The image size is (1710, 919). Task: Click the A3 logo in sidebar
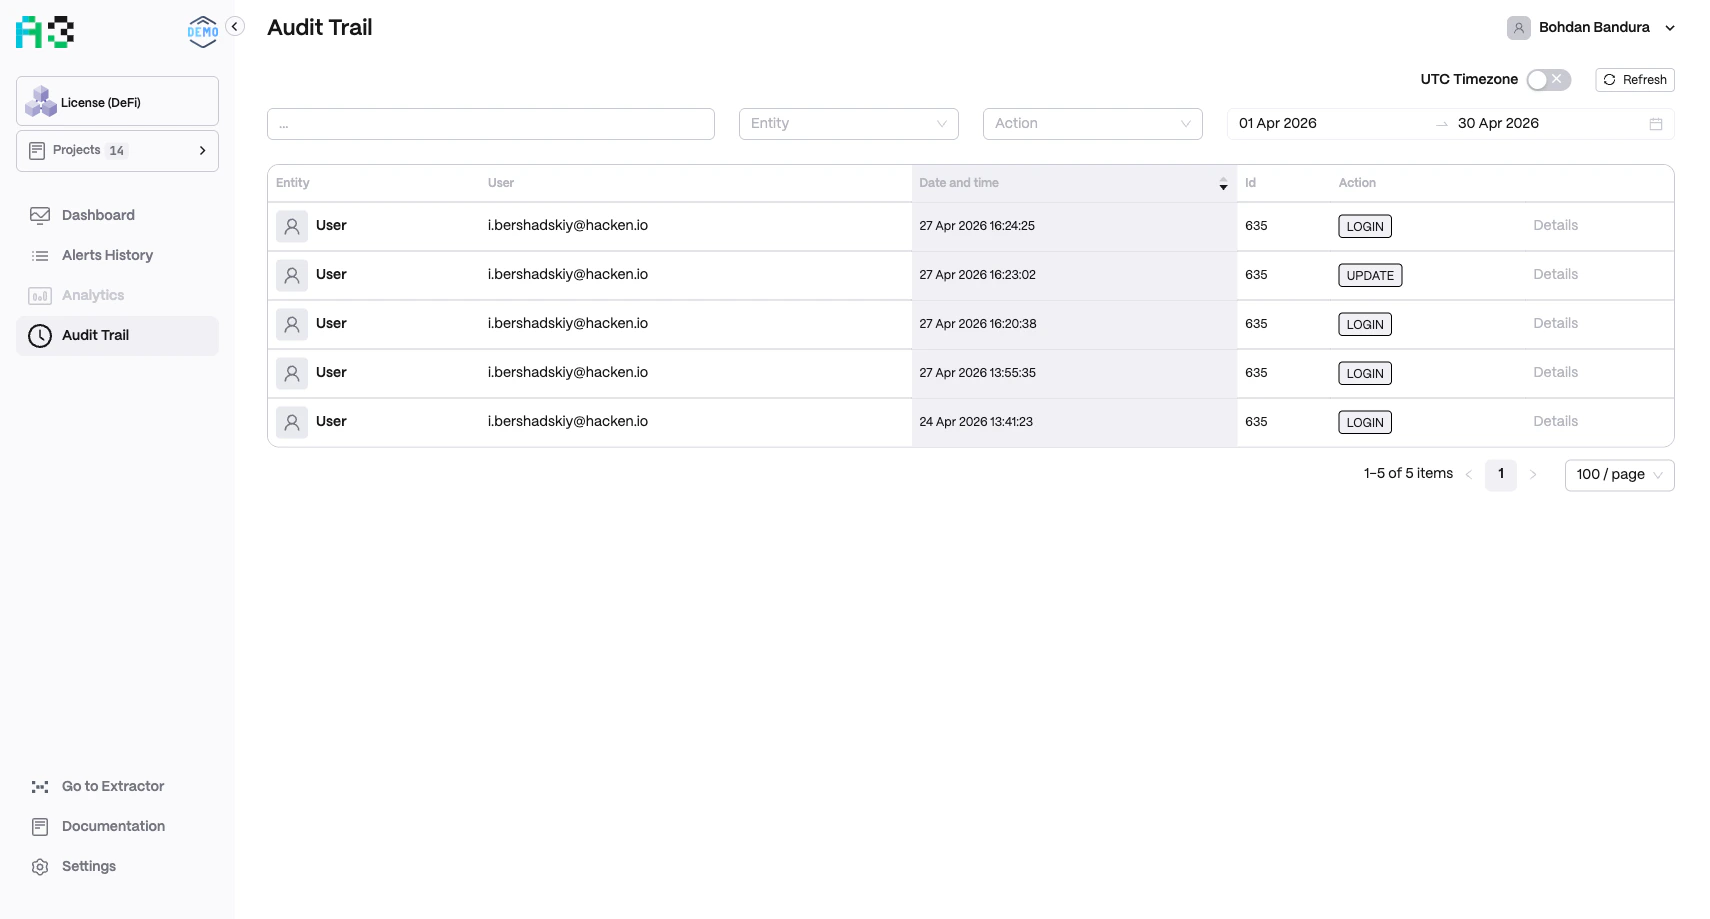(x=45, y=32)
